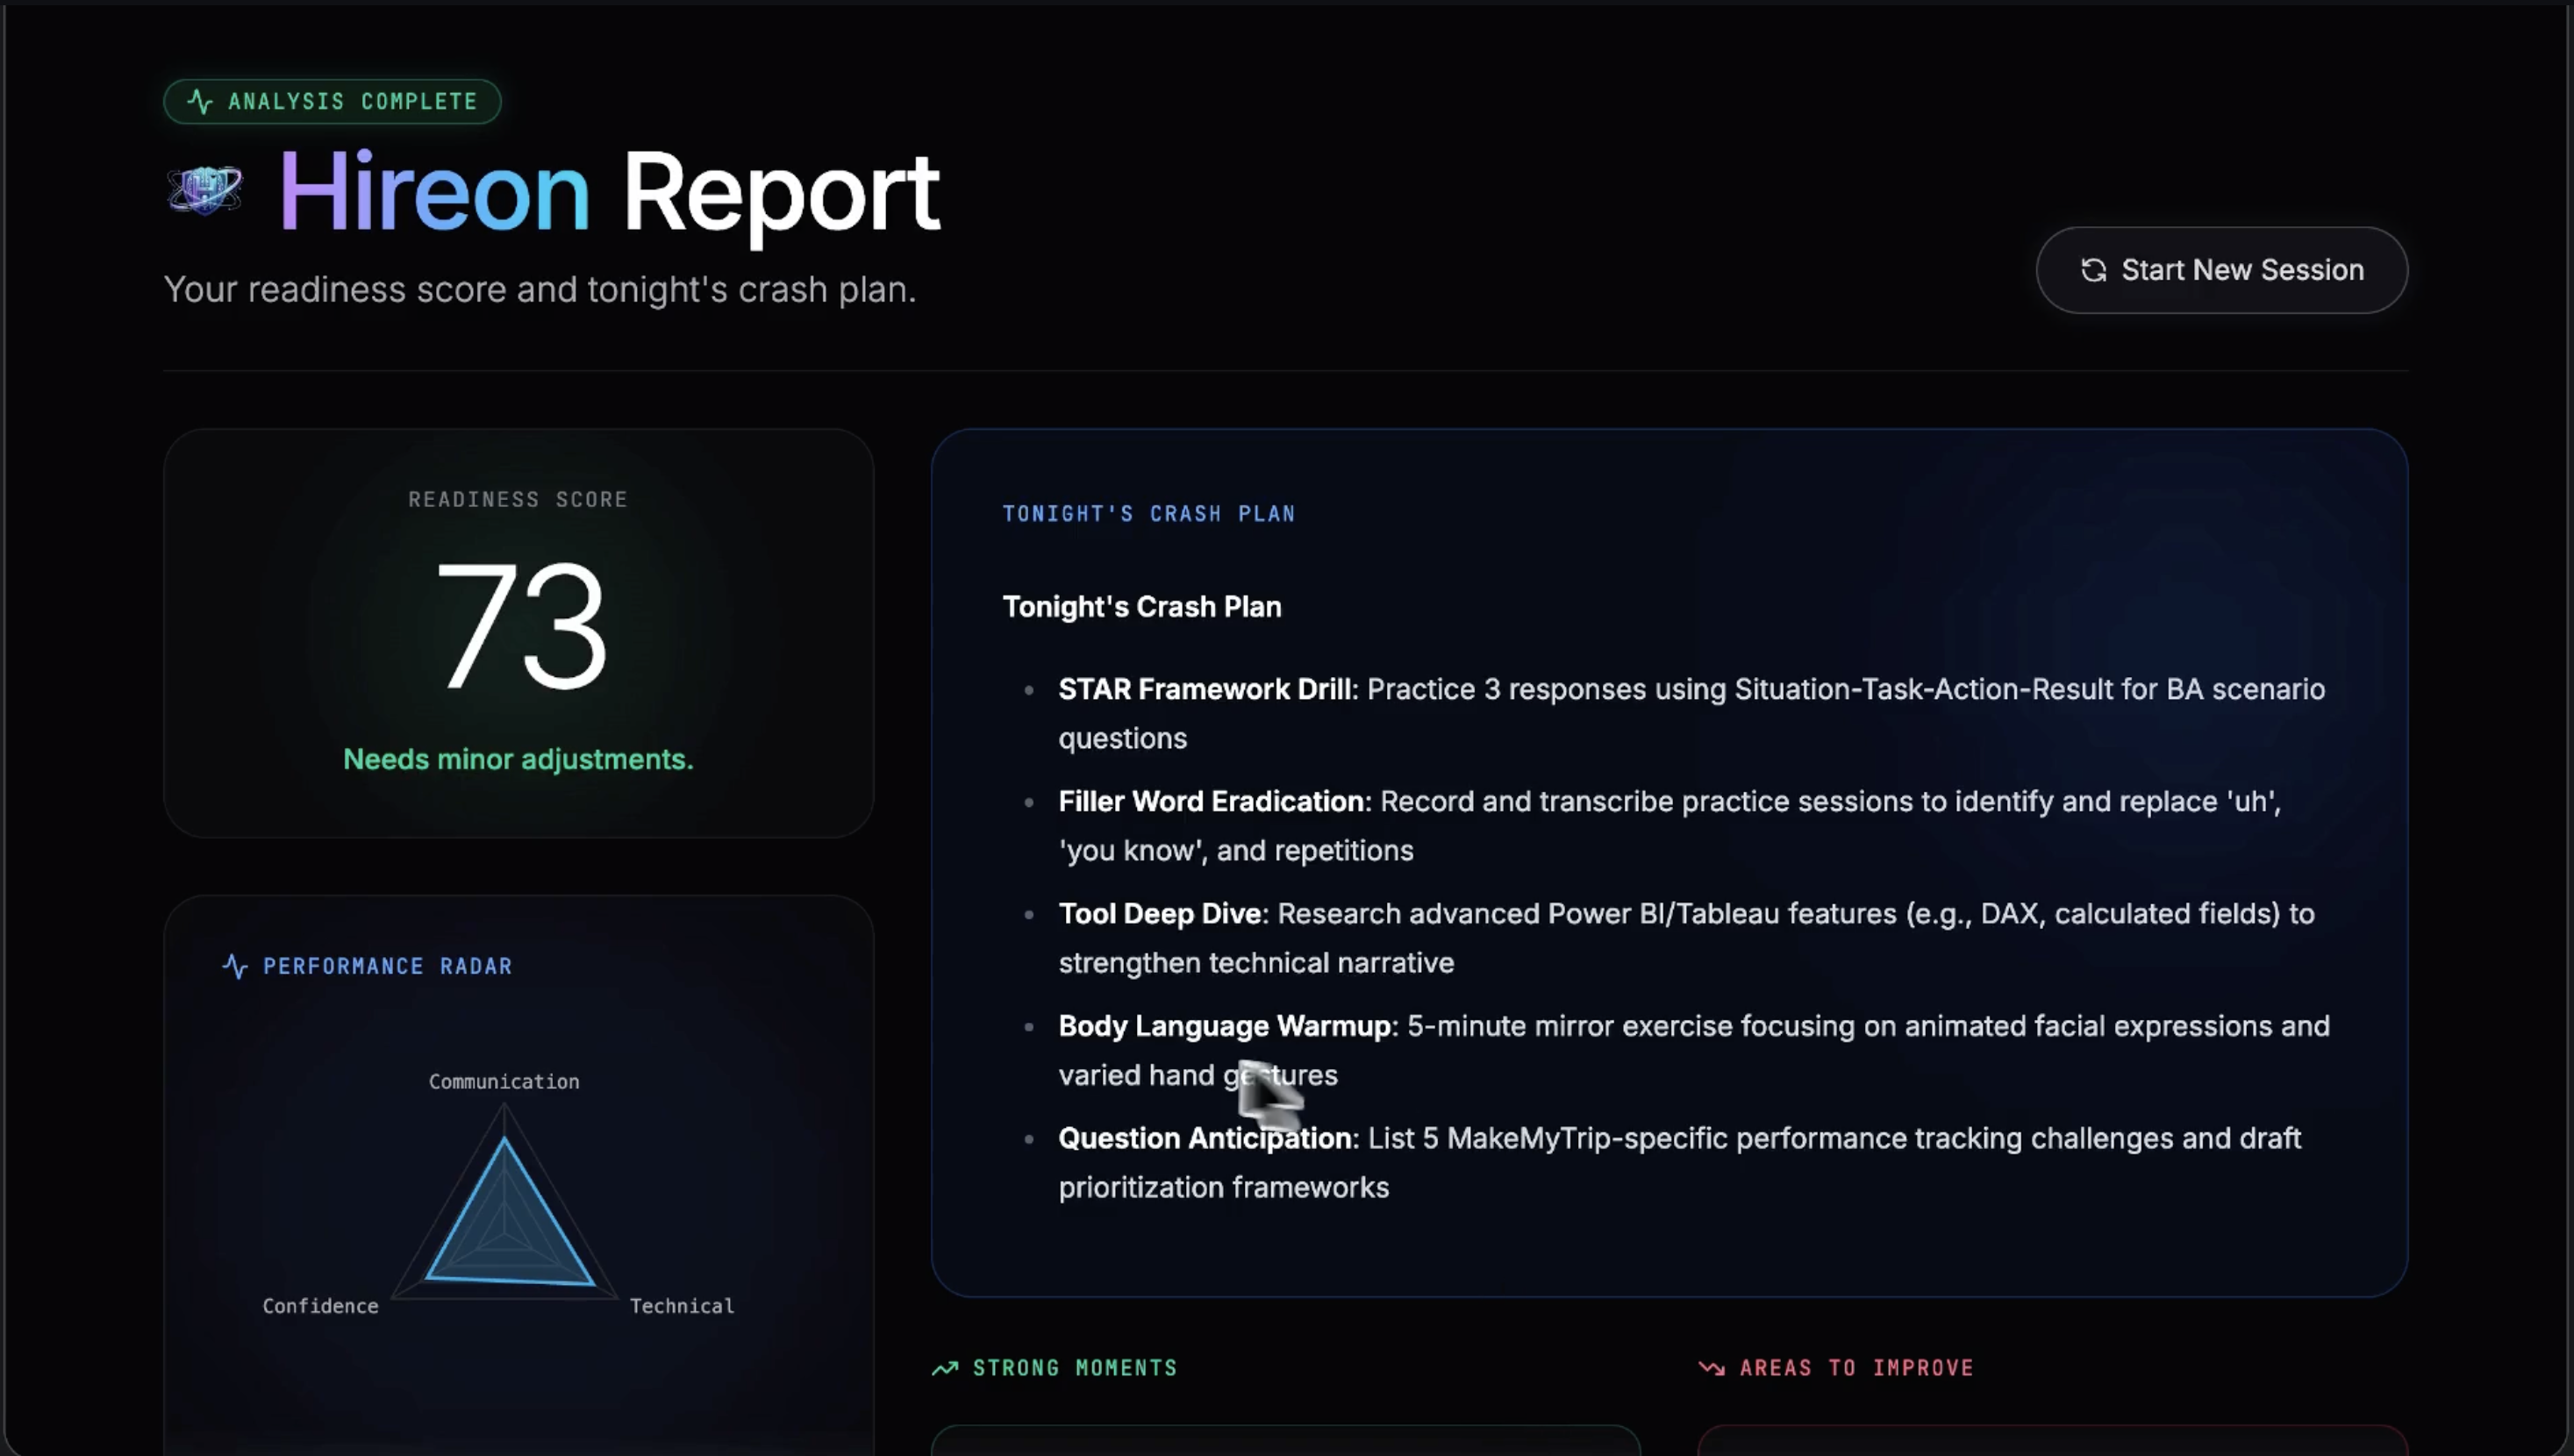Viewport: 2574px width, 1456px height.
Task: Click the Confidence label on the radar chart
Action: tap(320, 1306)
